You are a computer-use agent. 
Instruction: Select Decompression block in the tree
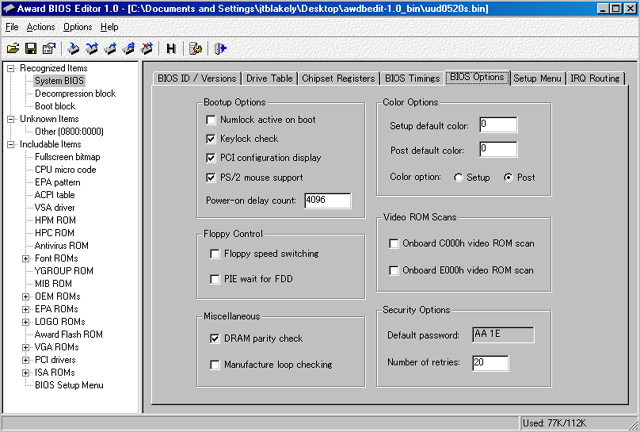[x=75, y=93]
